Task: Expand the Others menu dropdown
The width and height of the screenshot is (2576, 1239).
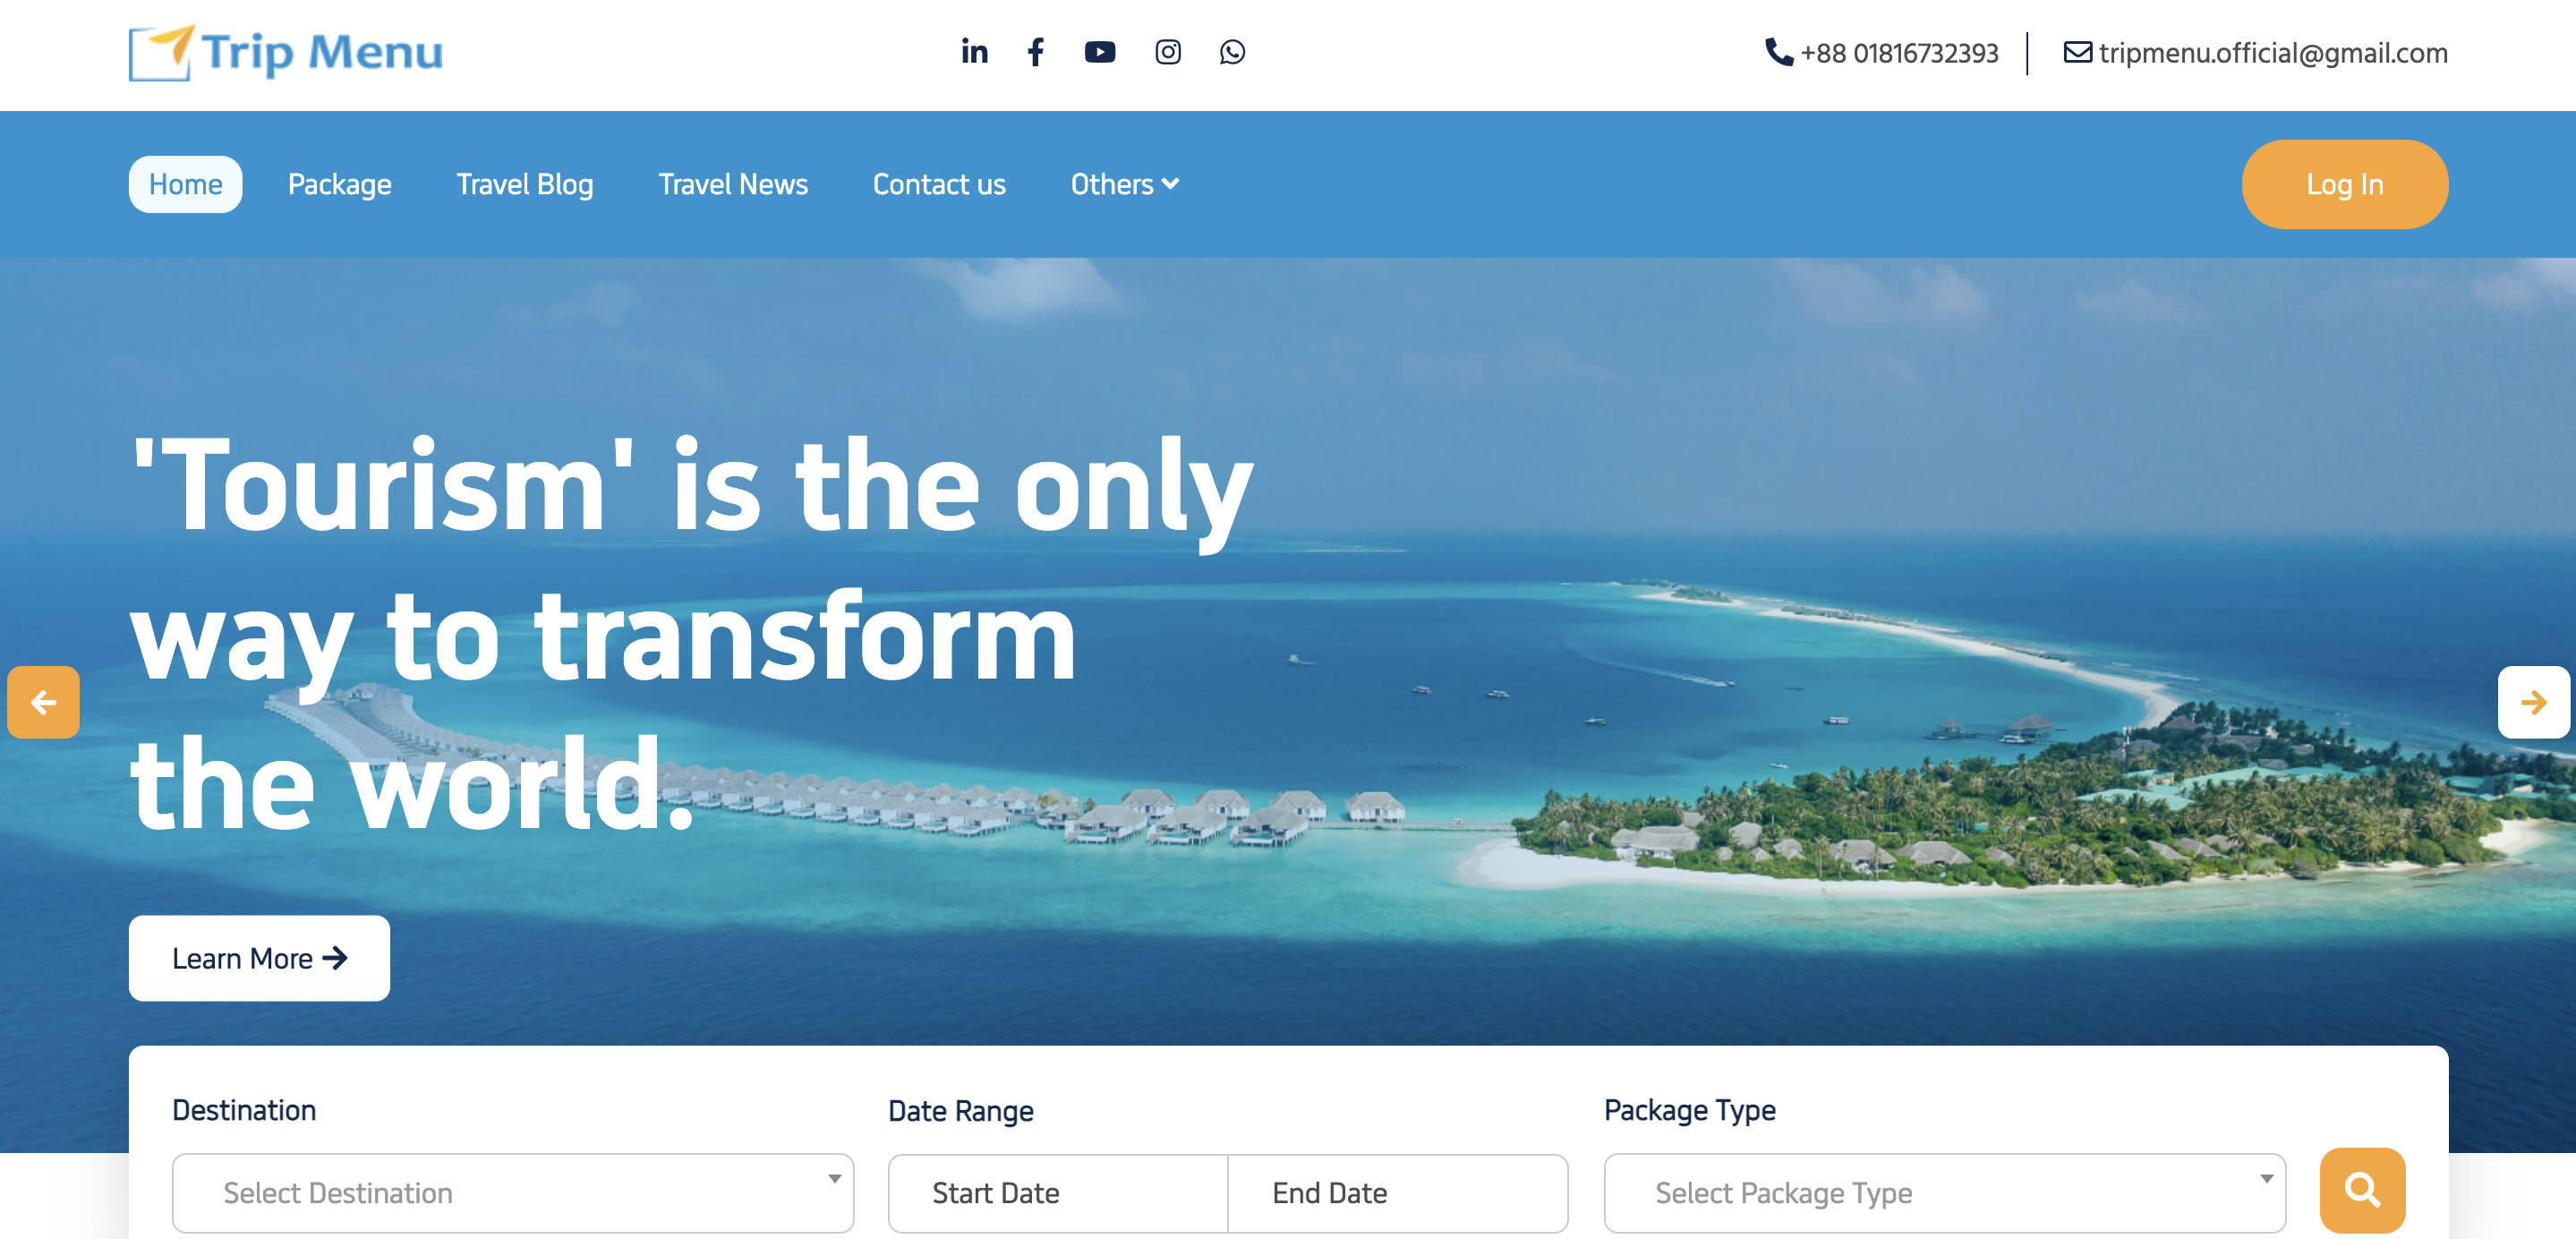Action: pyautogui.click(x=1124, y=184)
